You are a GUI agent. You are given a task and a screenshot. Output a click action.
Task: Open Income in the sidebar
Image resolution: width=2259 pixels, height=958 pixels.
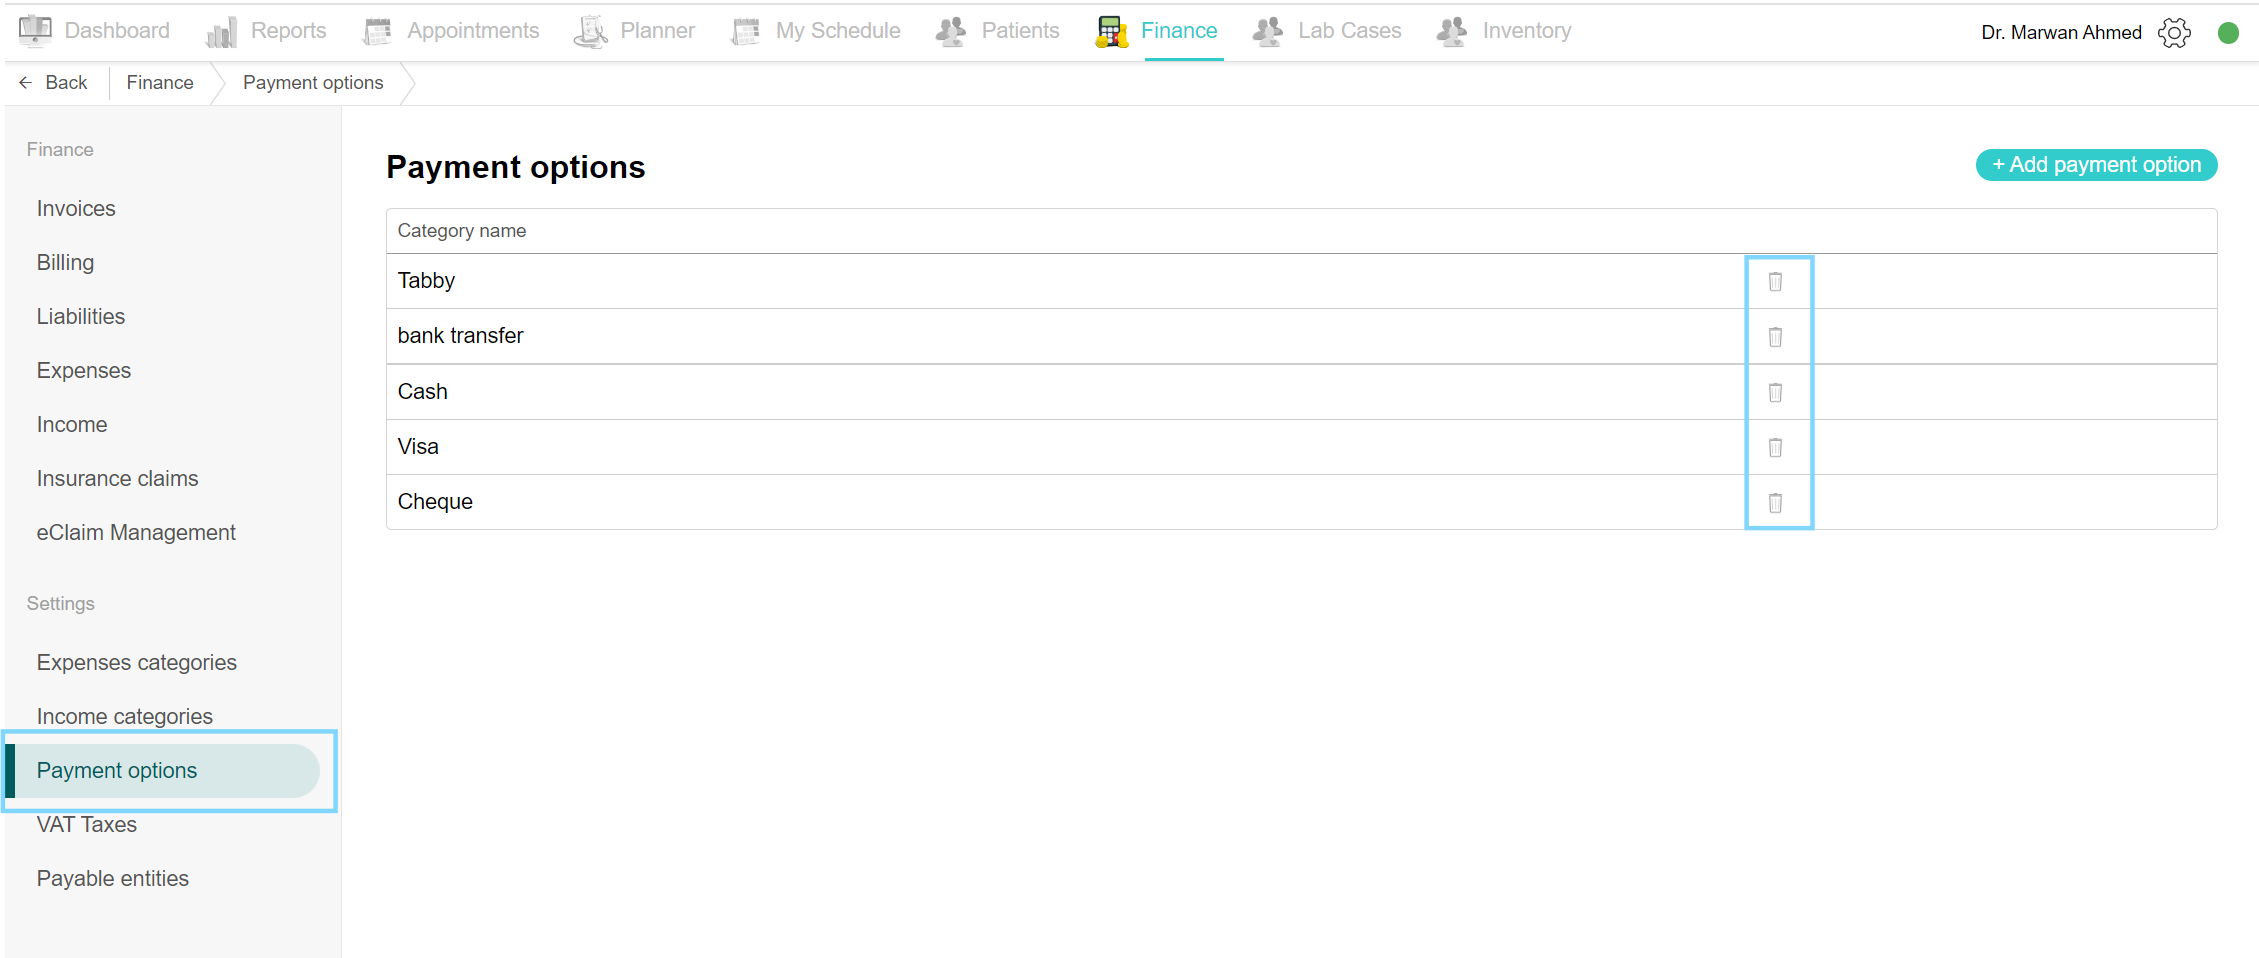pyautogui.click(x=72, y=425)
